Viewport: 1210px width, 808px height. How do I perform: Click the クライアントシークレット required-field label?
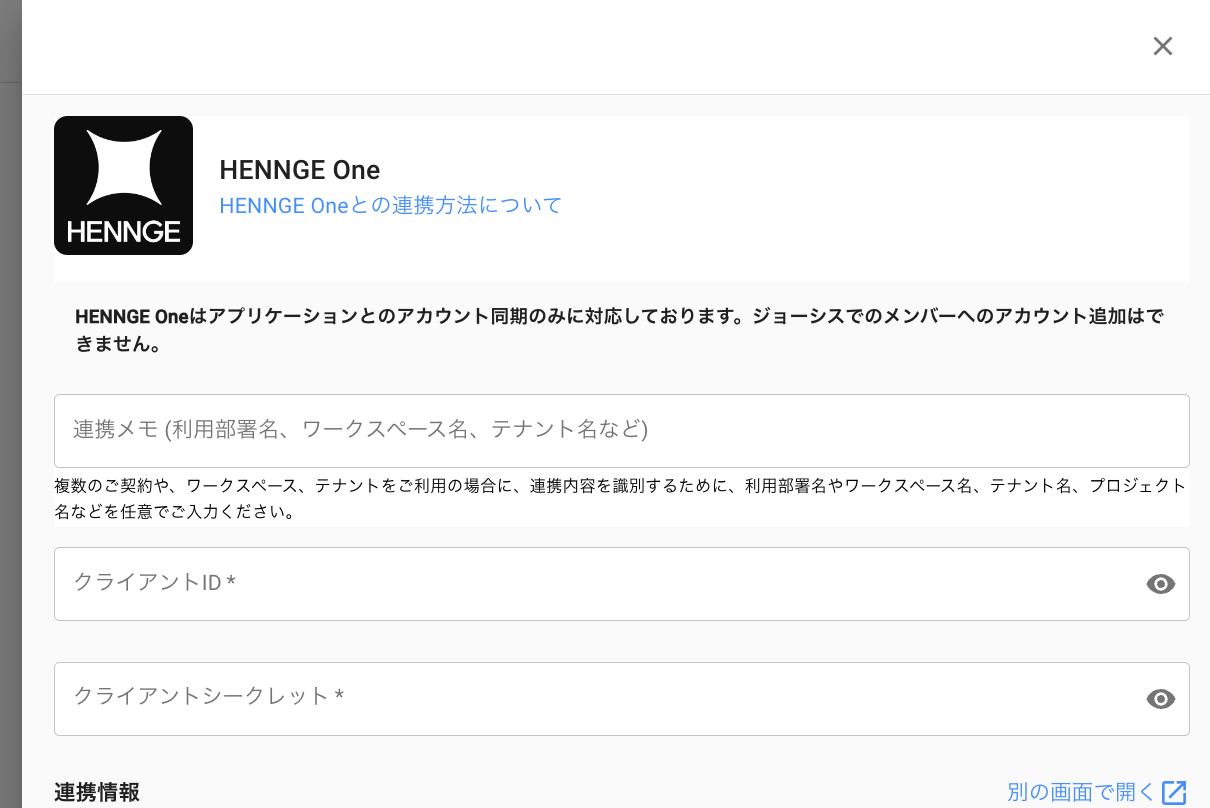click(208, 696)
